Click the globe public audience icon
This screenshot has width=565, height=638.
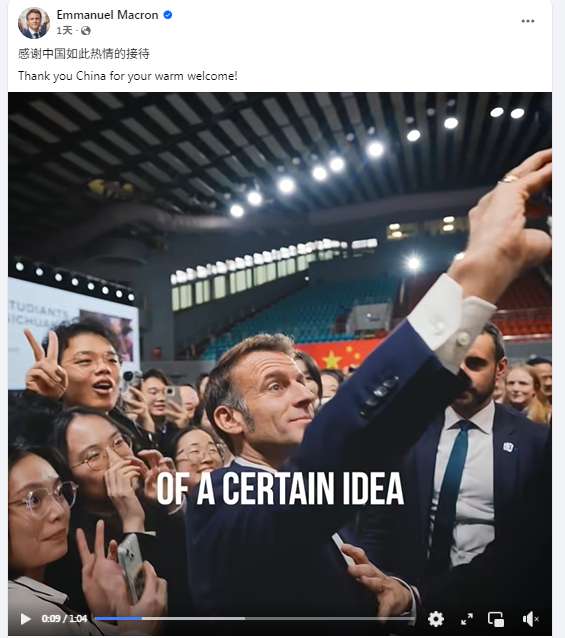click(x=85, y=31)
